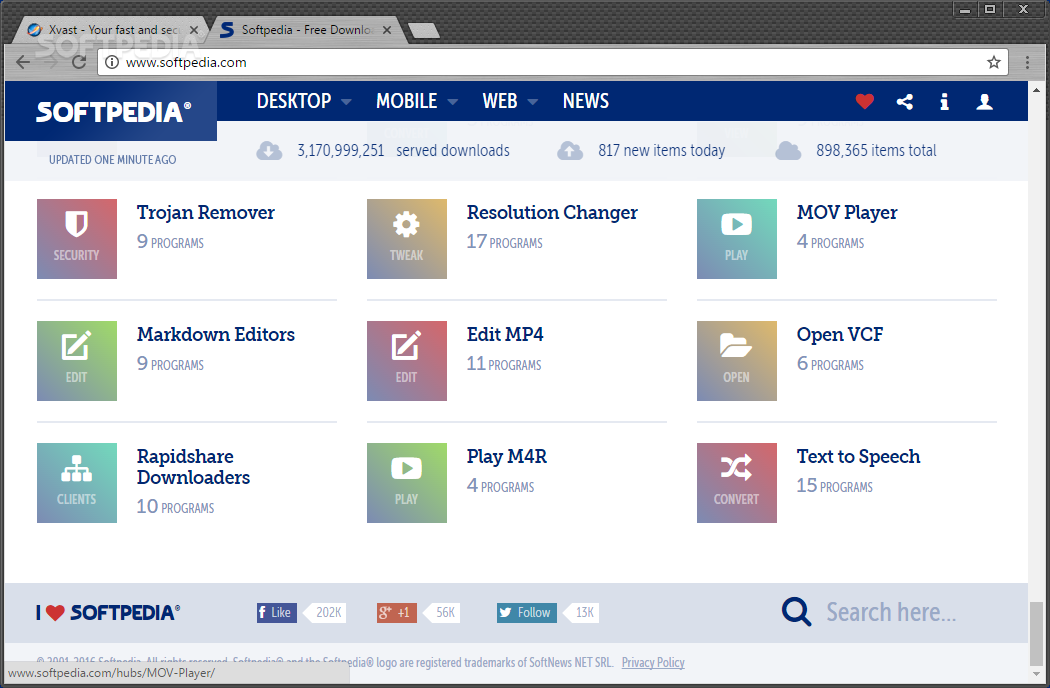Open the Rapidshare Downloaders link
Image resolution: width=1050 pixels, height=688 pixels.
pos(193,467)
